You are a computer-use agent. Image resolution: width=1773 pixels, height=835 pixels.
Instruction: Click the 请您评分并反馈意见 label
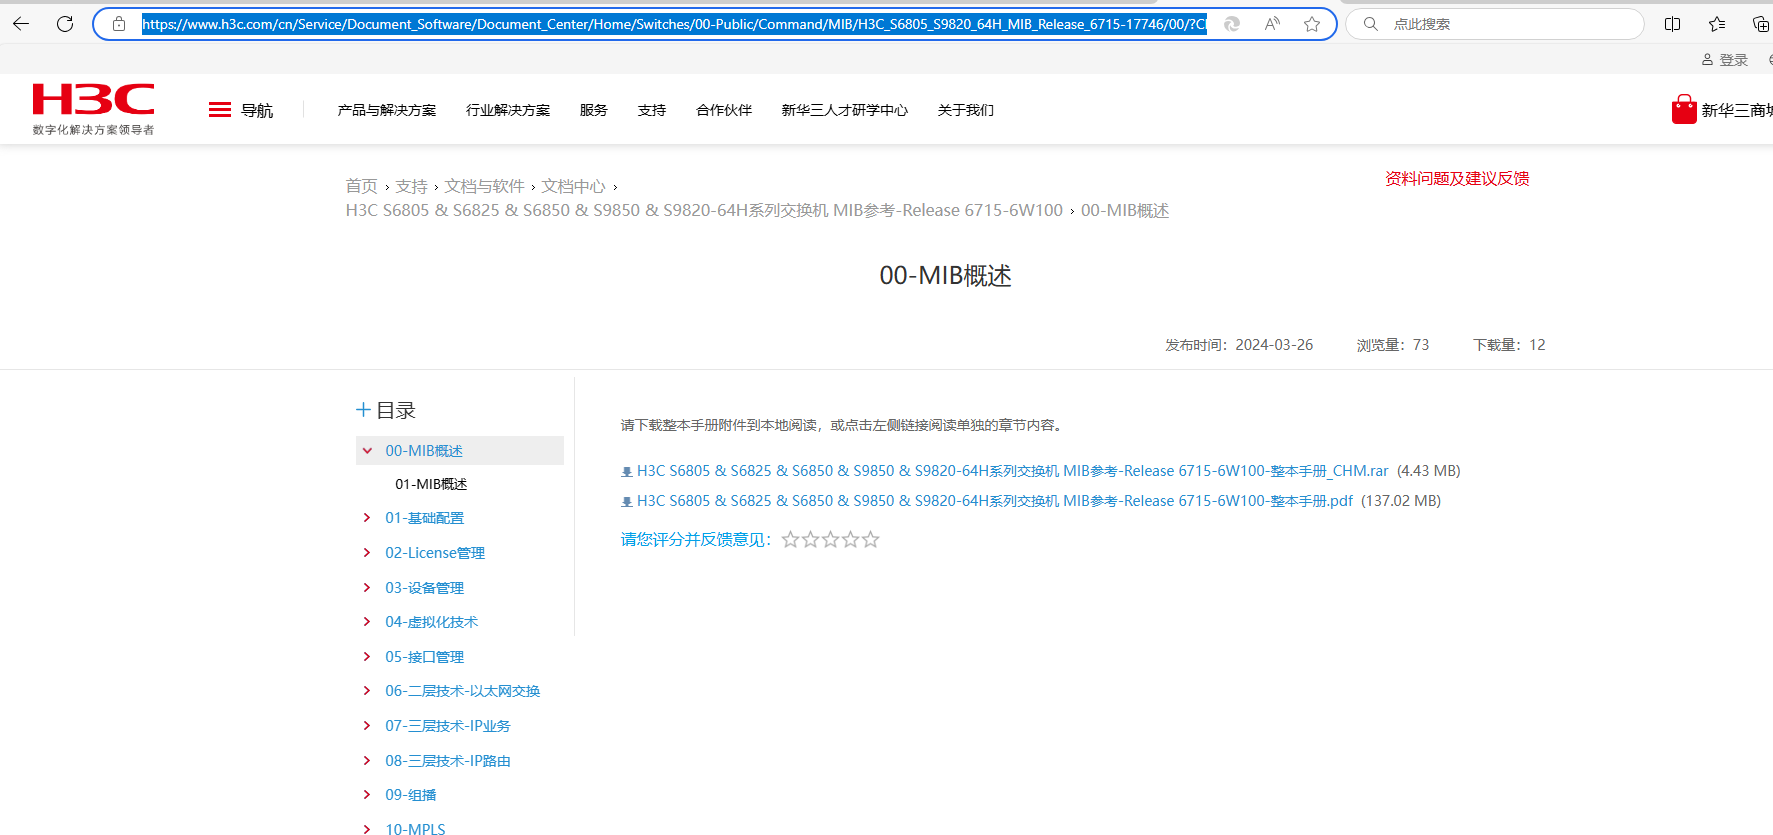(696, 540)
